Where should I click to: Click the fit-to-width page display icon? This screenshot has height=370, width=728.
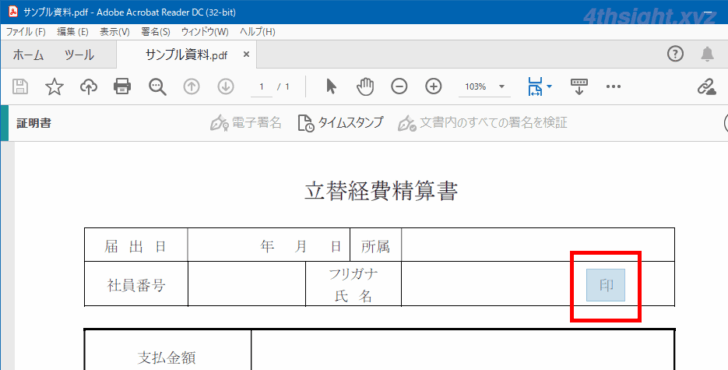pyautogui.click(x=535, y=87)
